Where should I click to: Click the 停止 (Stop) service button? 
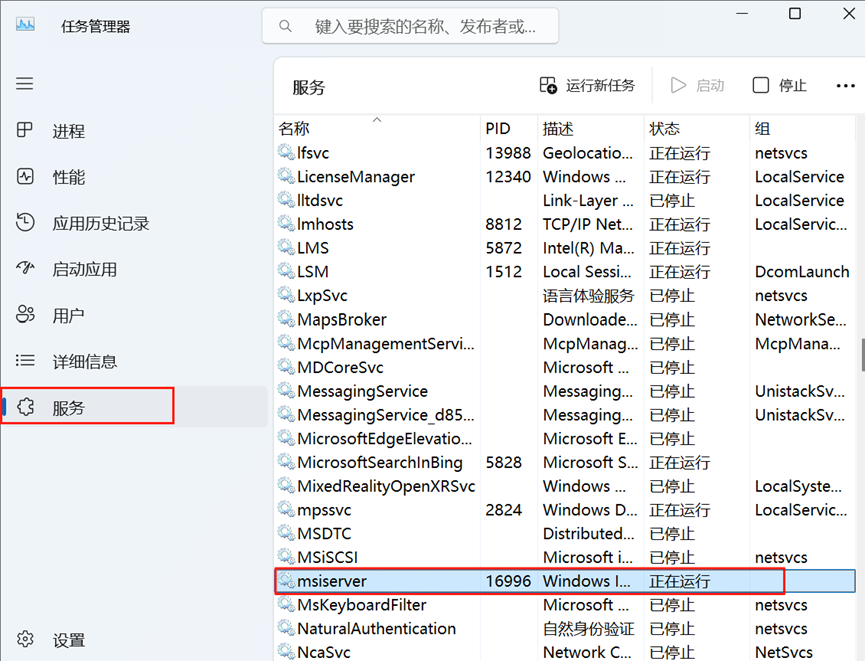point(779,85)
